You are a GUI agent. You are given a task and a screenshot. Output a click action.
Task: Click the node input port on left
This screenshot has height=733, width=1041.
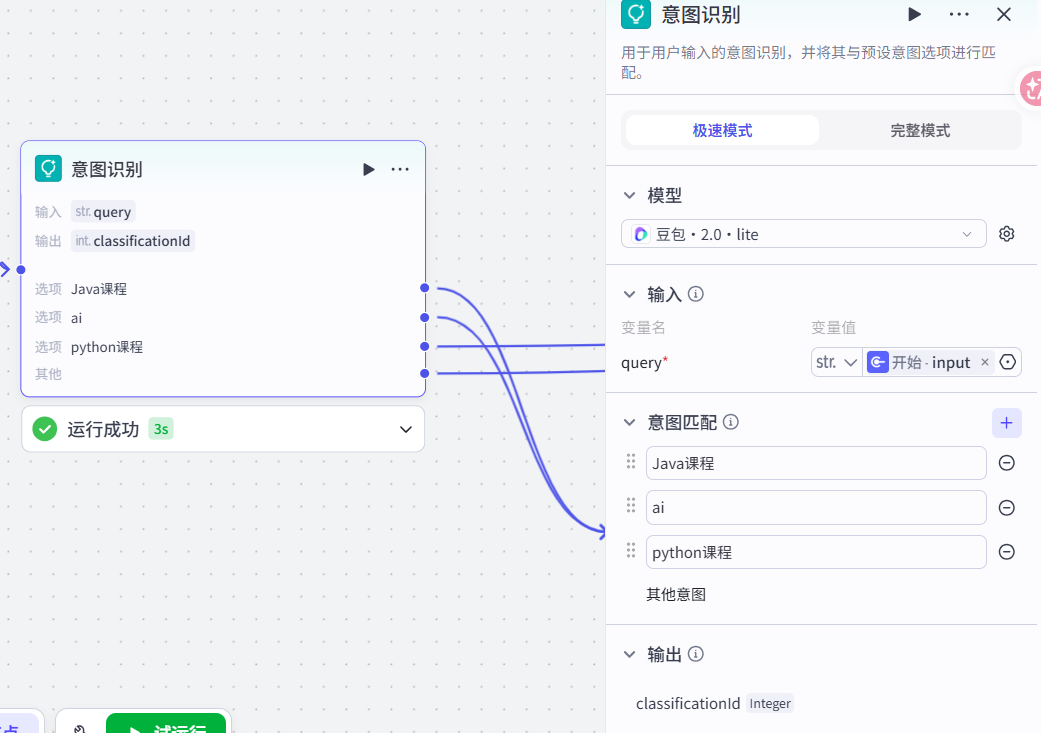tap(21, 270)
